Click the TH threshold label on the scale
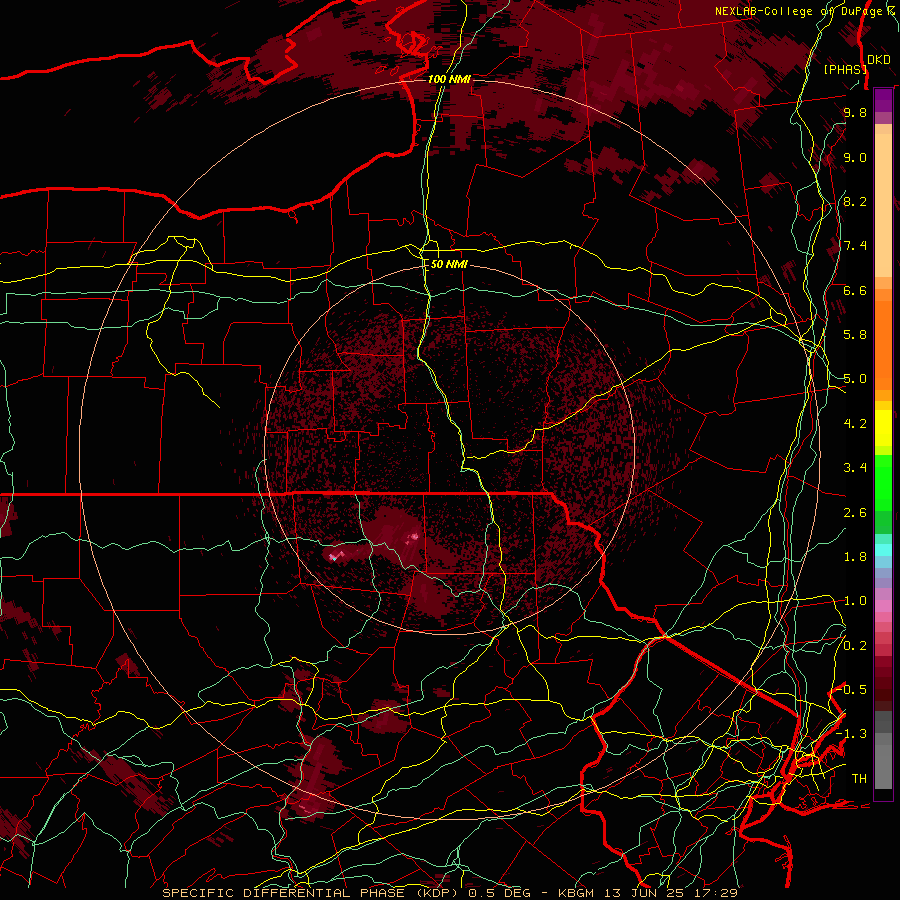900x900 pixels. (x=859, y=779)
